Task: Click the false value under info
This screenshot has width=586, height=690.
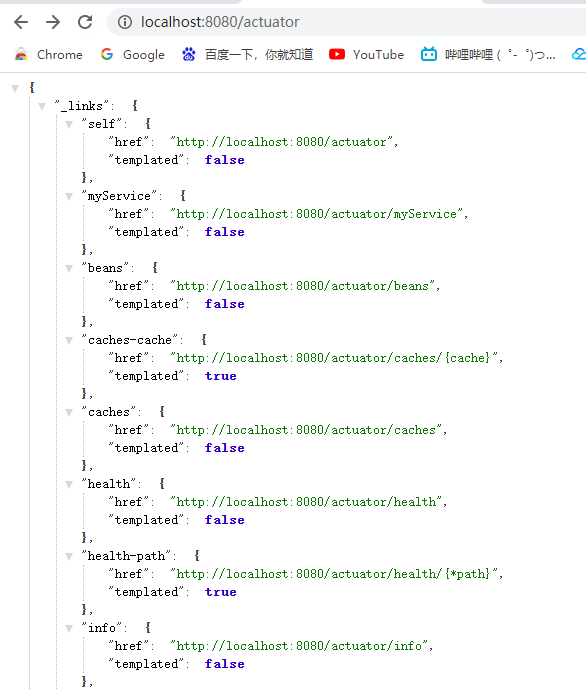Action: click(x=224, y=664)
